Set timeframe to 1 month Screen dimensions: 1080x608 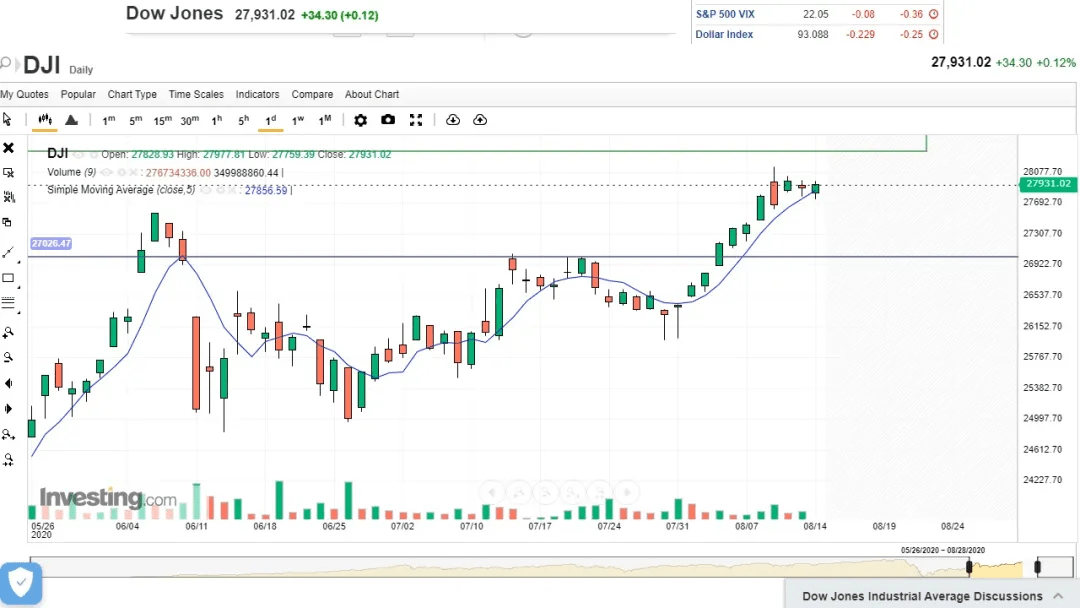(325, 120)
